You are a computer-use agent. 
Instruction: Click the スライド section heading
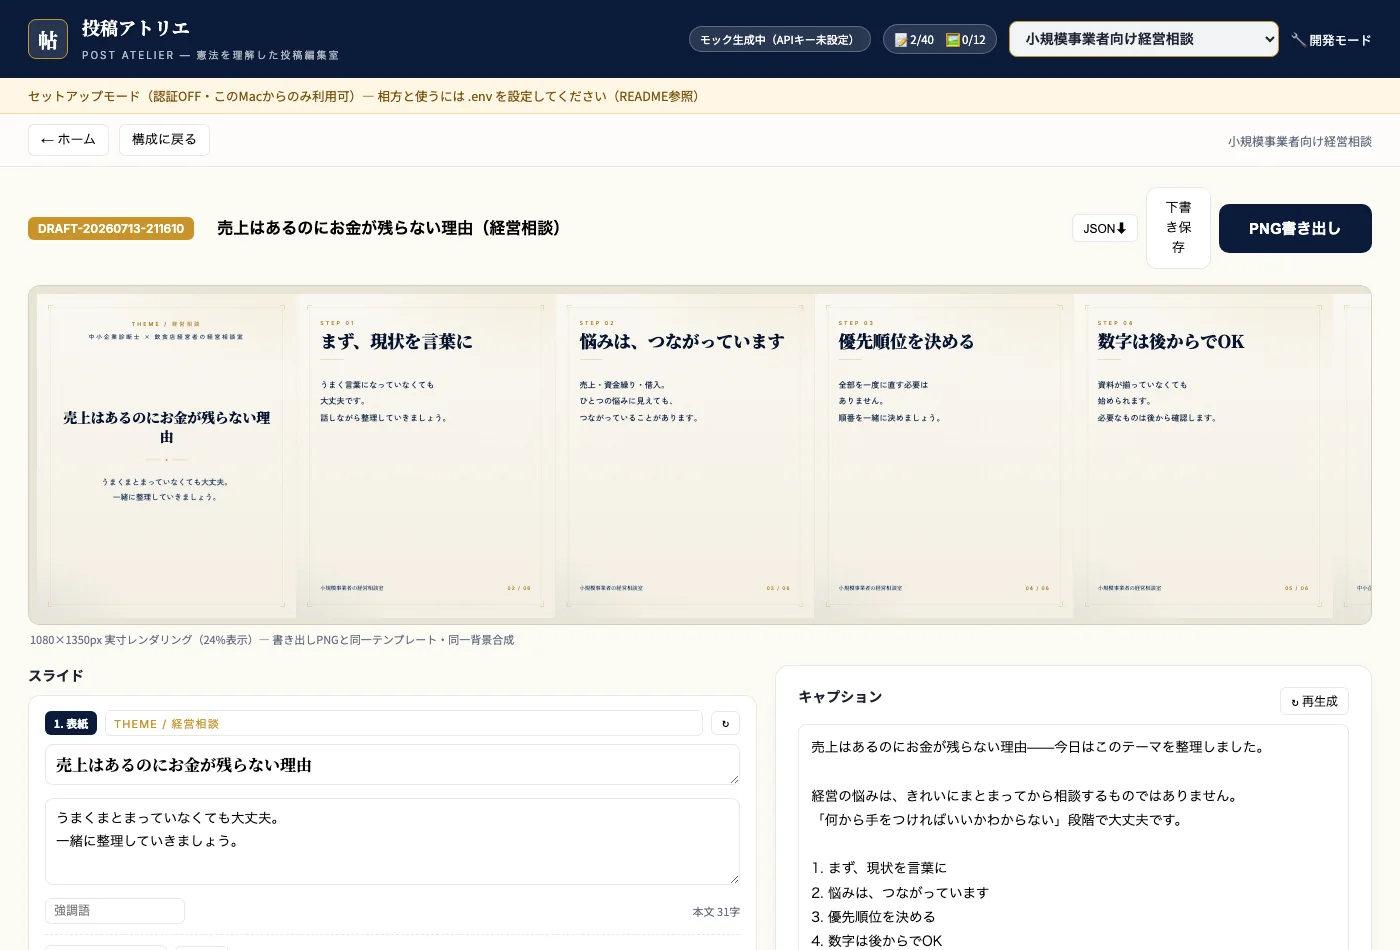[56, 676]
